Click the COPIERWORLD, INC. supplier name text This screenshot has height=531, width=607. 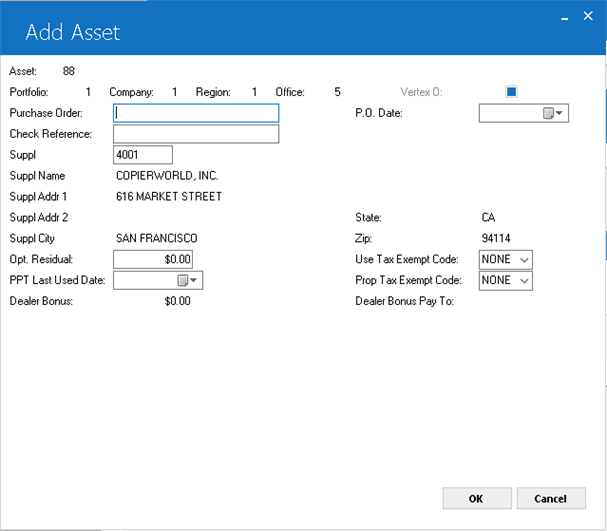coord(167,176)
